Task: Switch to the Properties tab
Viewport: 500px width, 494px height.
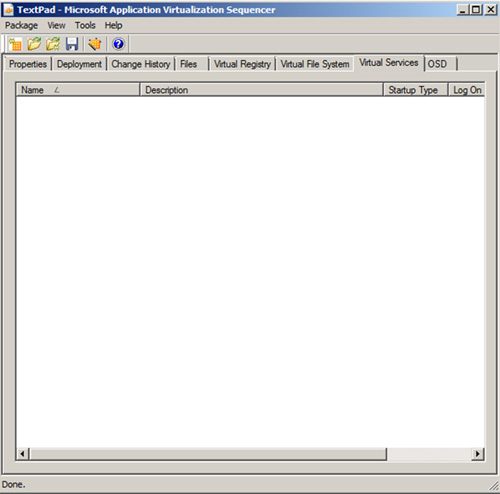Action: tap(28, 64)
